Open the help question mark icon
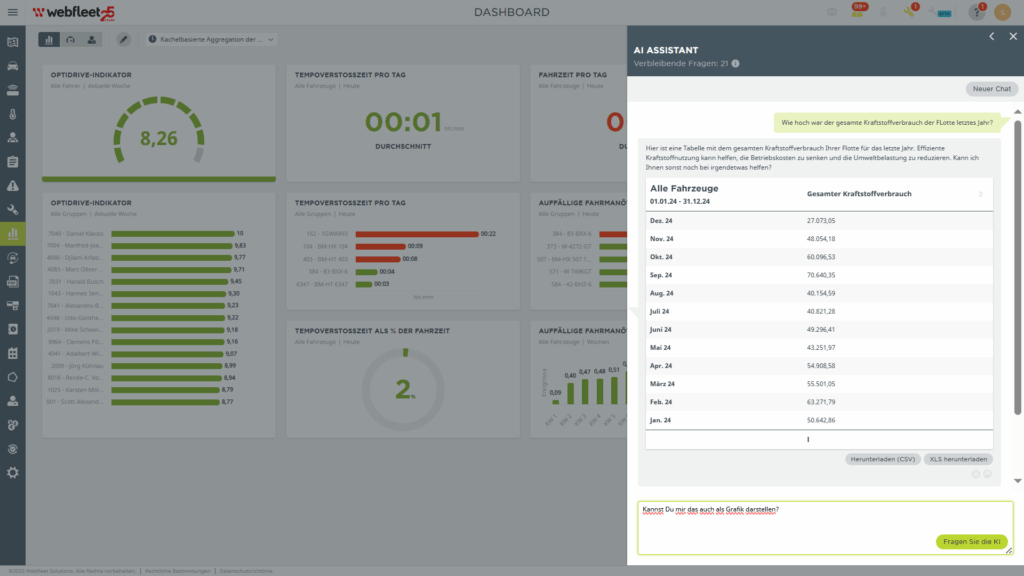1024x576 pixels. pos(977,12)
